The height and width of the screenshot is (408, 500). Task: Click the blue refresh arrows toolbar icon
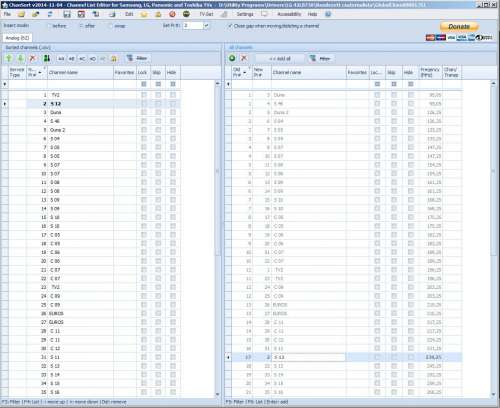pyautogui.click(x=50, y=14)
